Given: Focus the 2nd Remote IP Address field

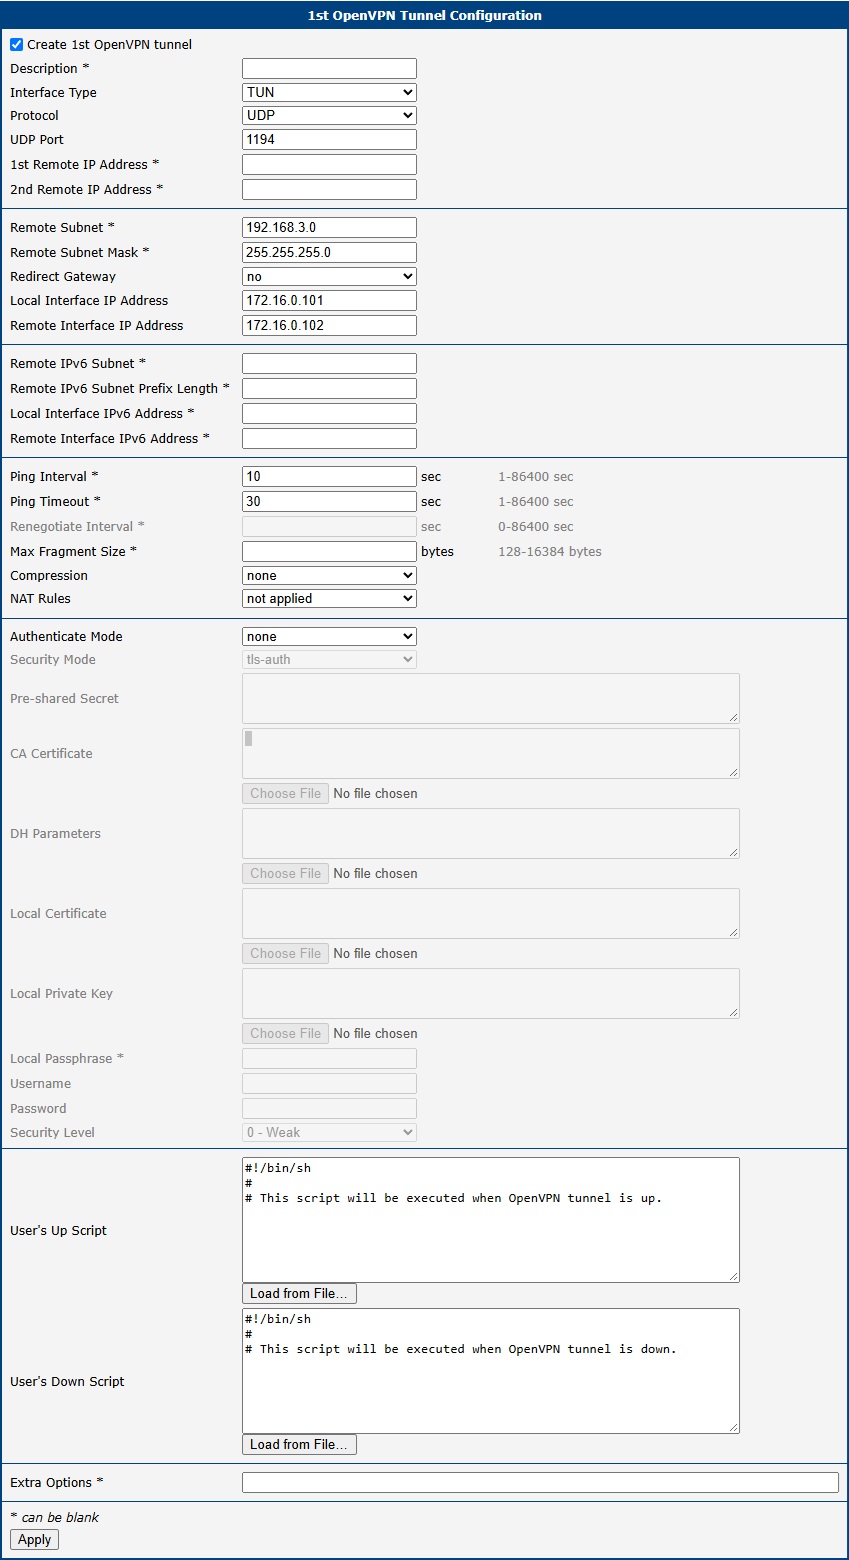Looking at the screenshot, I should 329,189.
